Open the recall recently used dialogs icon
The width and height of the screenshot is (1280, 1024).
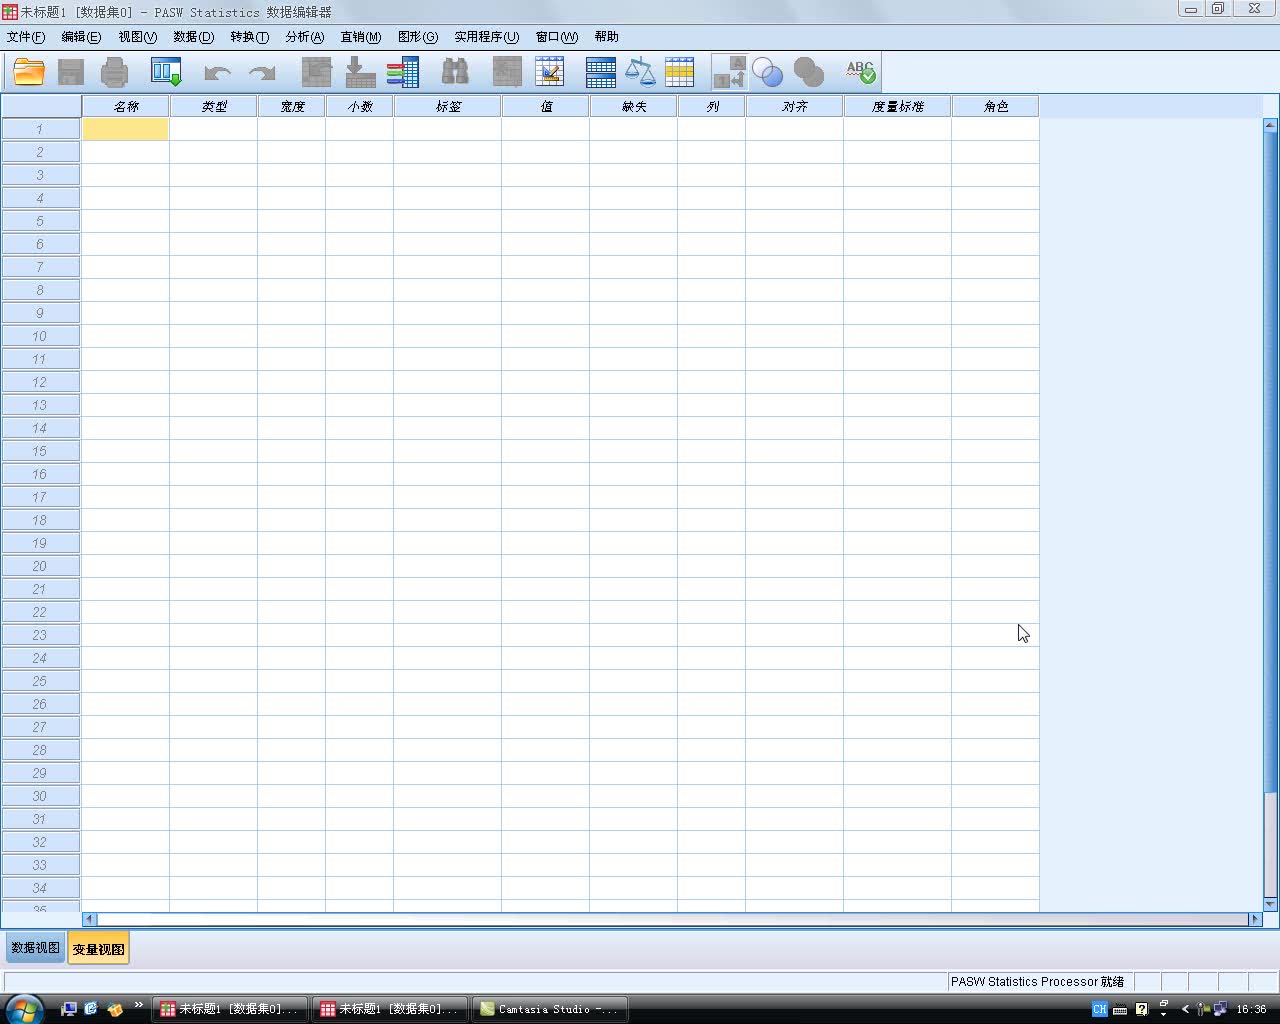(x=165, y=71)
